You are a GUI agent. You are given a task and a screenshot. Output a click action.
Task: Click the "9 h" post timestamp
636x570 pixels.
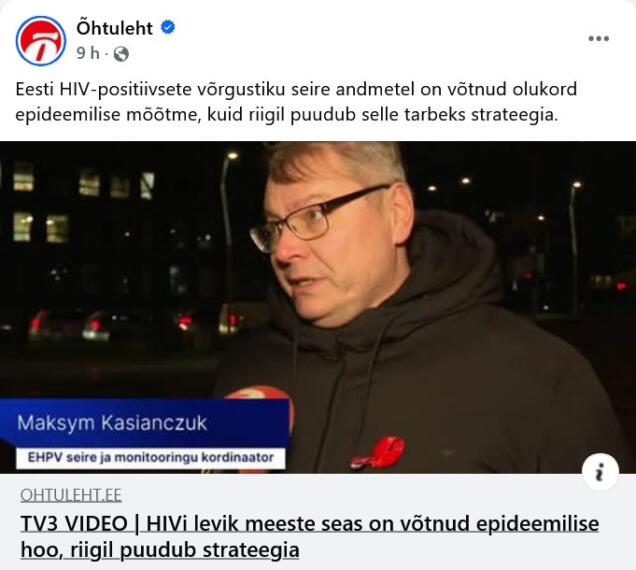click(88, 54)
